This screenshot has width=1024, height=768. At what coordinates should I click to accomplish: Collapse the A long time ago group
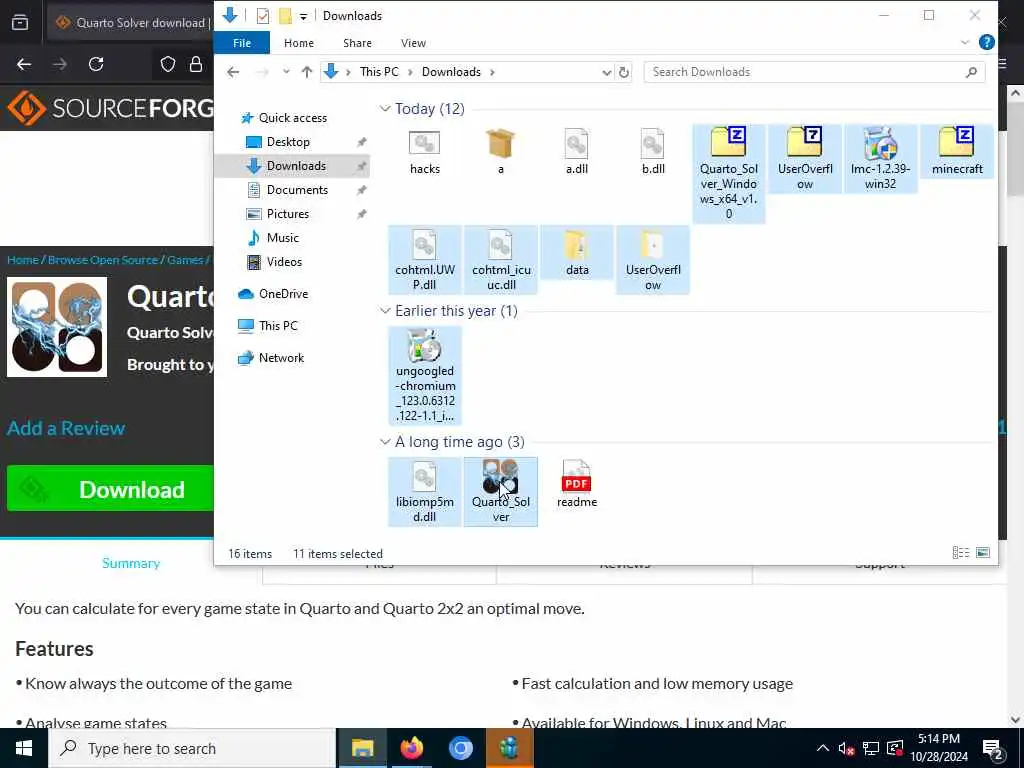(385, 442)
